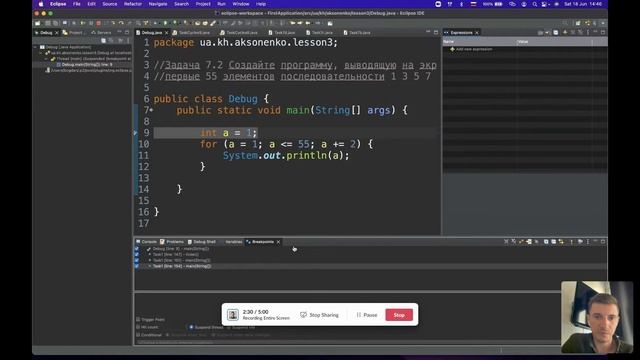Toggle checkbox for Task1 line 194 breakpoint
This screenshot has height=360, width=640.
(137, 266)
